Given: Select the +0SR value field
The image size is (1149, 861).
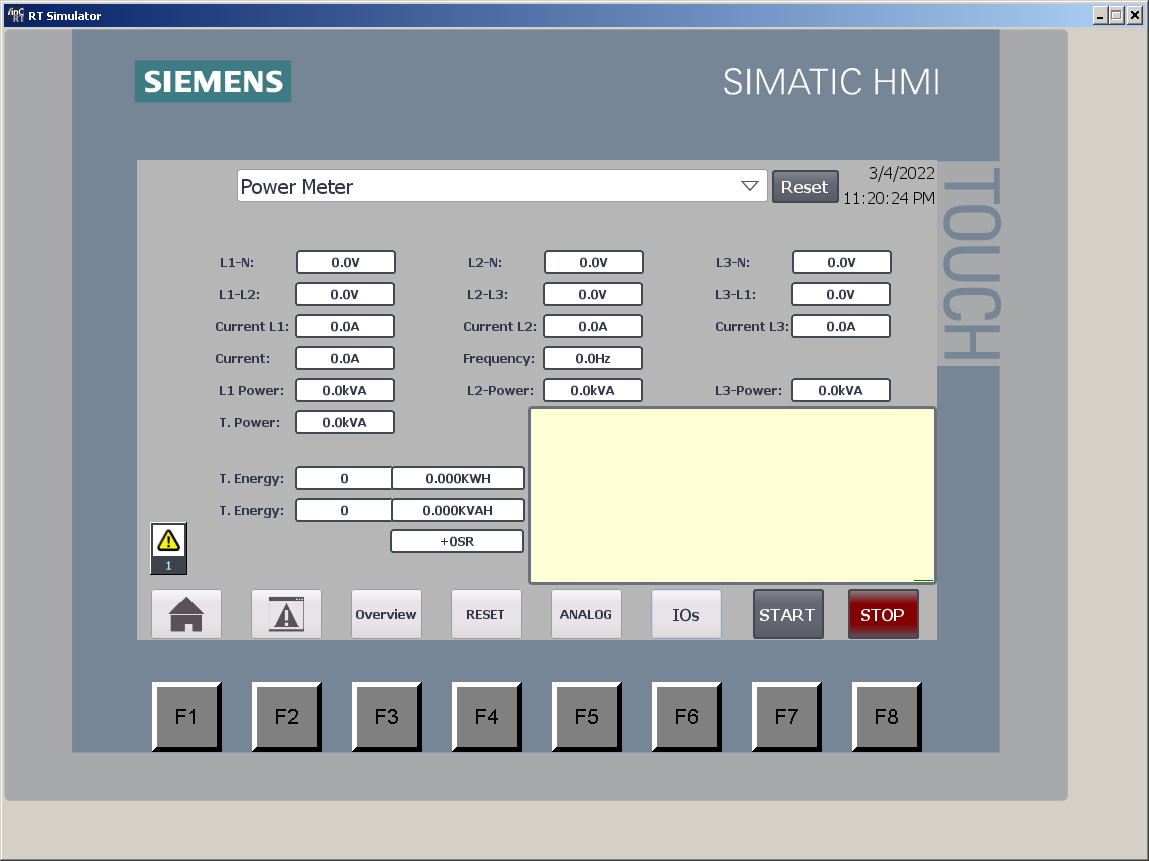Looking at the screenshot, I should coord(457,541).
